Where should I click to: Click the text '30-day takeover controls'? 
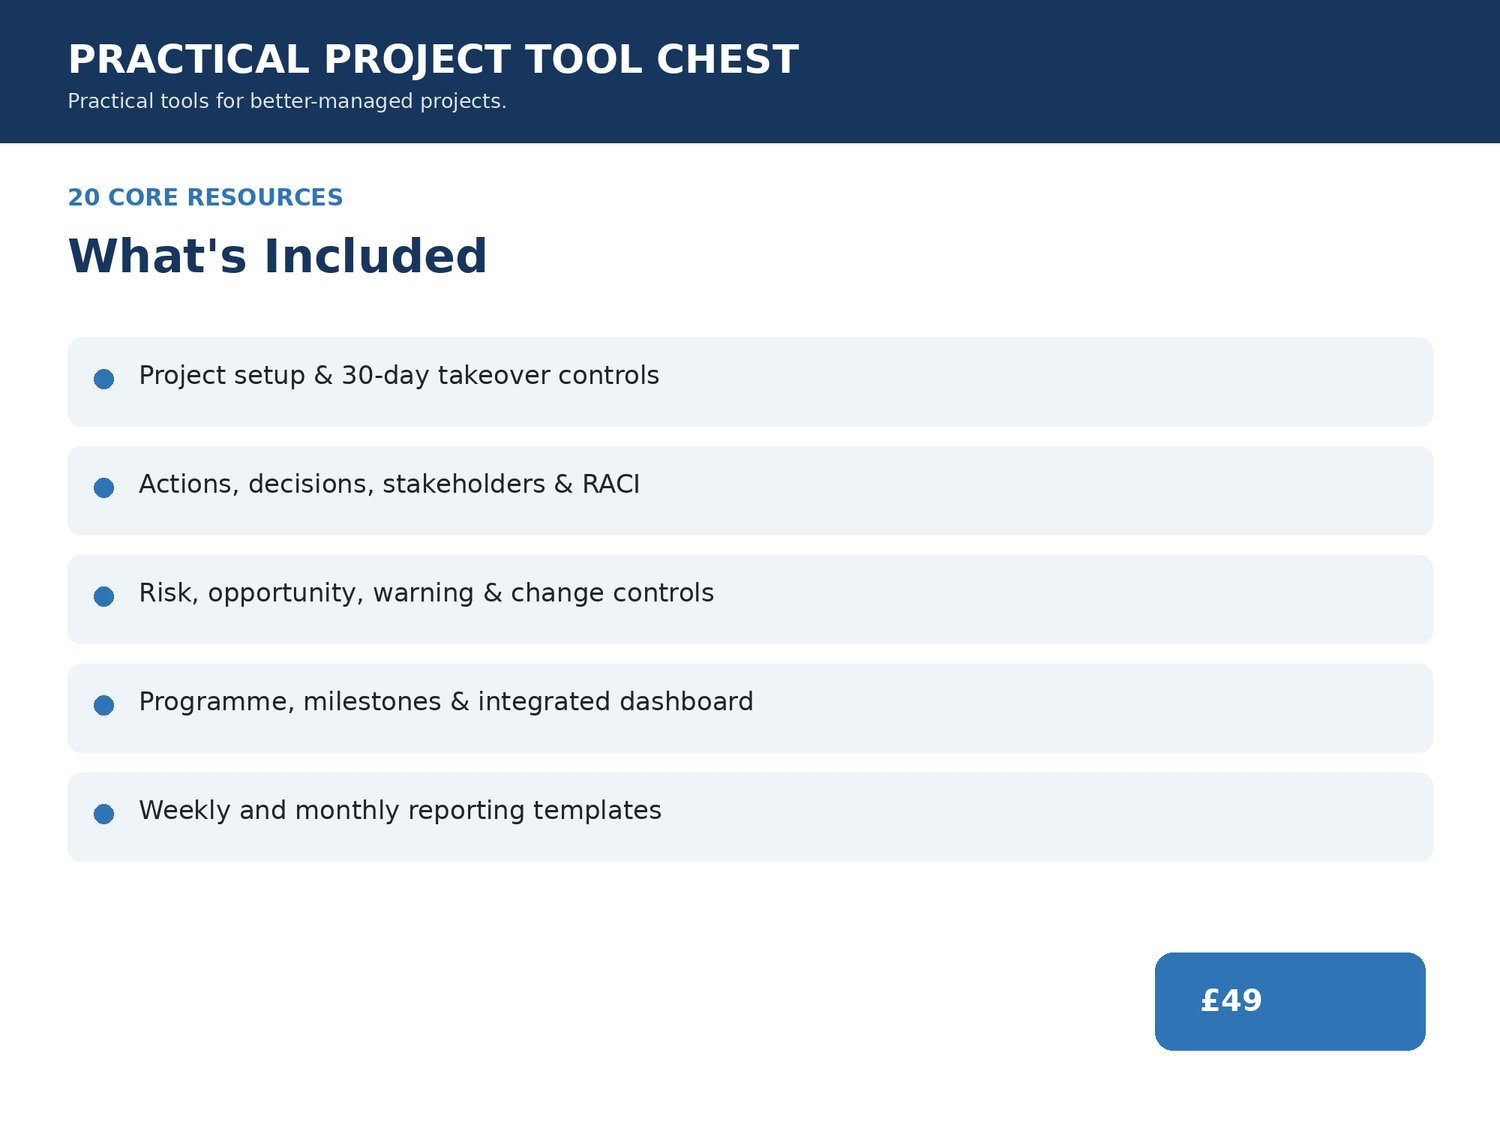click(500, 376)
